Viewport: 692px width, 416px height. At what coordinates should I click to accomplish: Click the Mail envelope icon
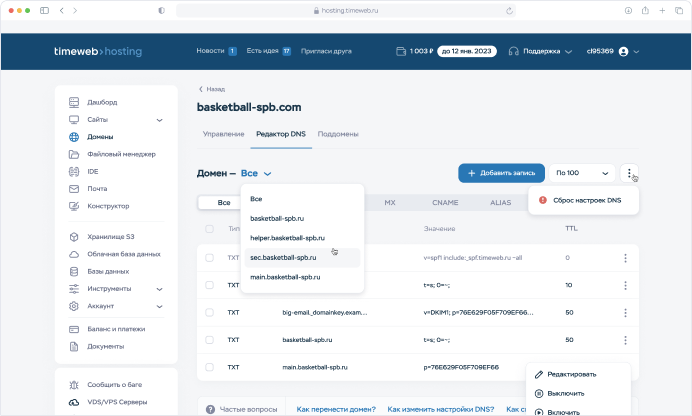74,189
